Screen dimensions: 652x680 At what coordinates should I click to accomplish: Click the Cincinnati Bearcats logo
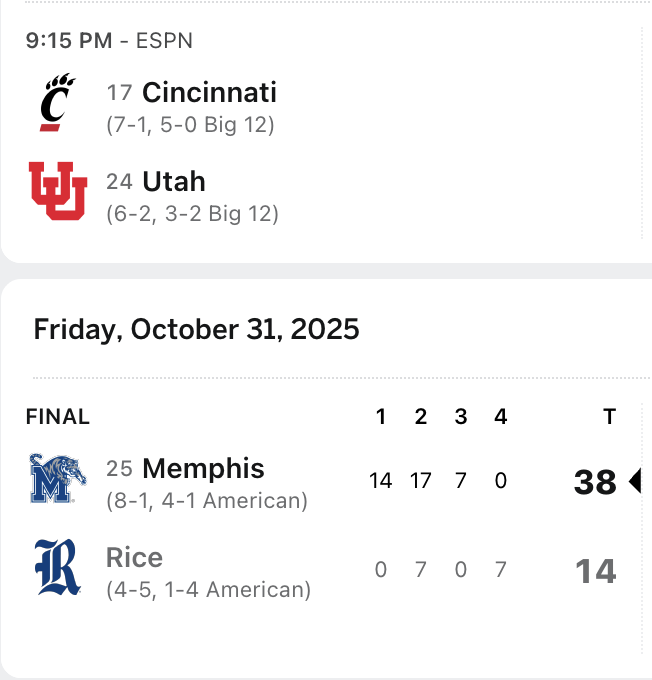57,102
